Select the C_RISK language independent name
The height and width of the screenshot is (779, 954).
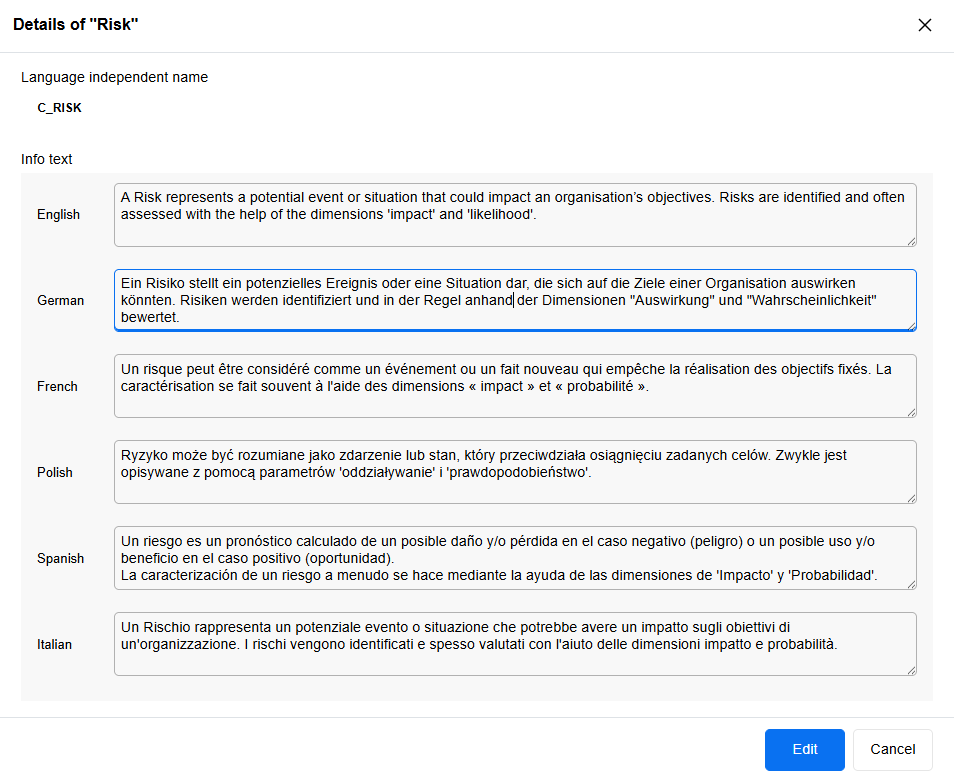point(59,107)
